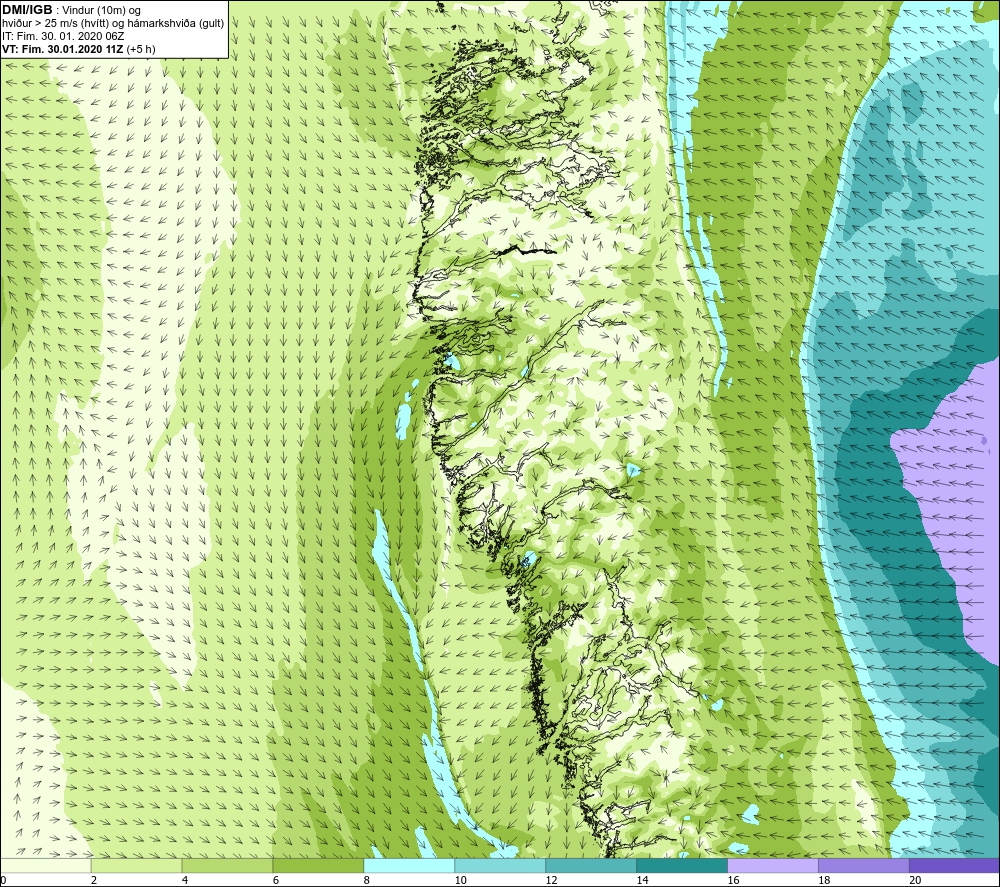Click the 'hviður > 25 m/s' description line
Image resolution: width=1000 pixels, height=887 pixels.
[113, 24]
